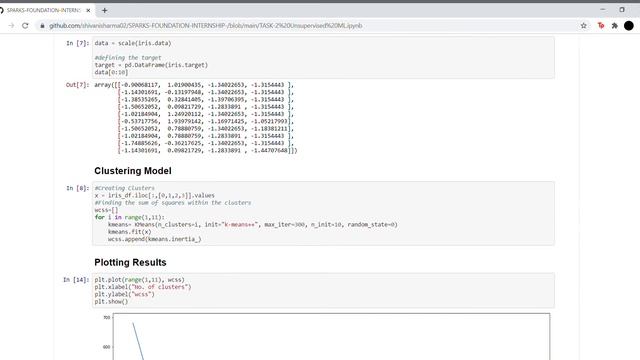Viewport: 640px width, 360px height.
Task: Click the In [8] cell prompt
Action: coord(78,188)
